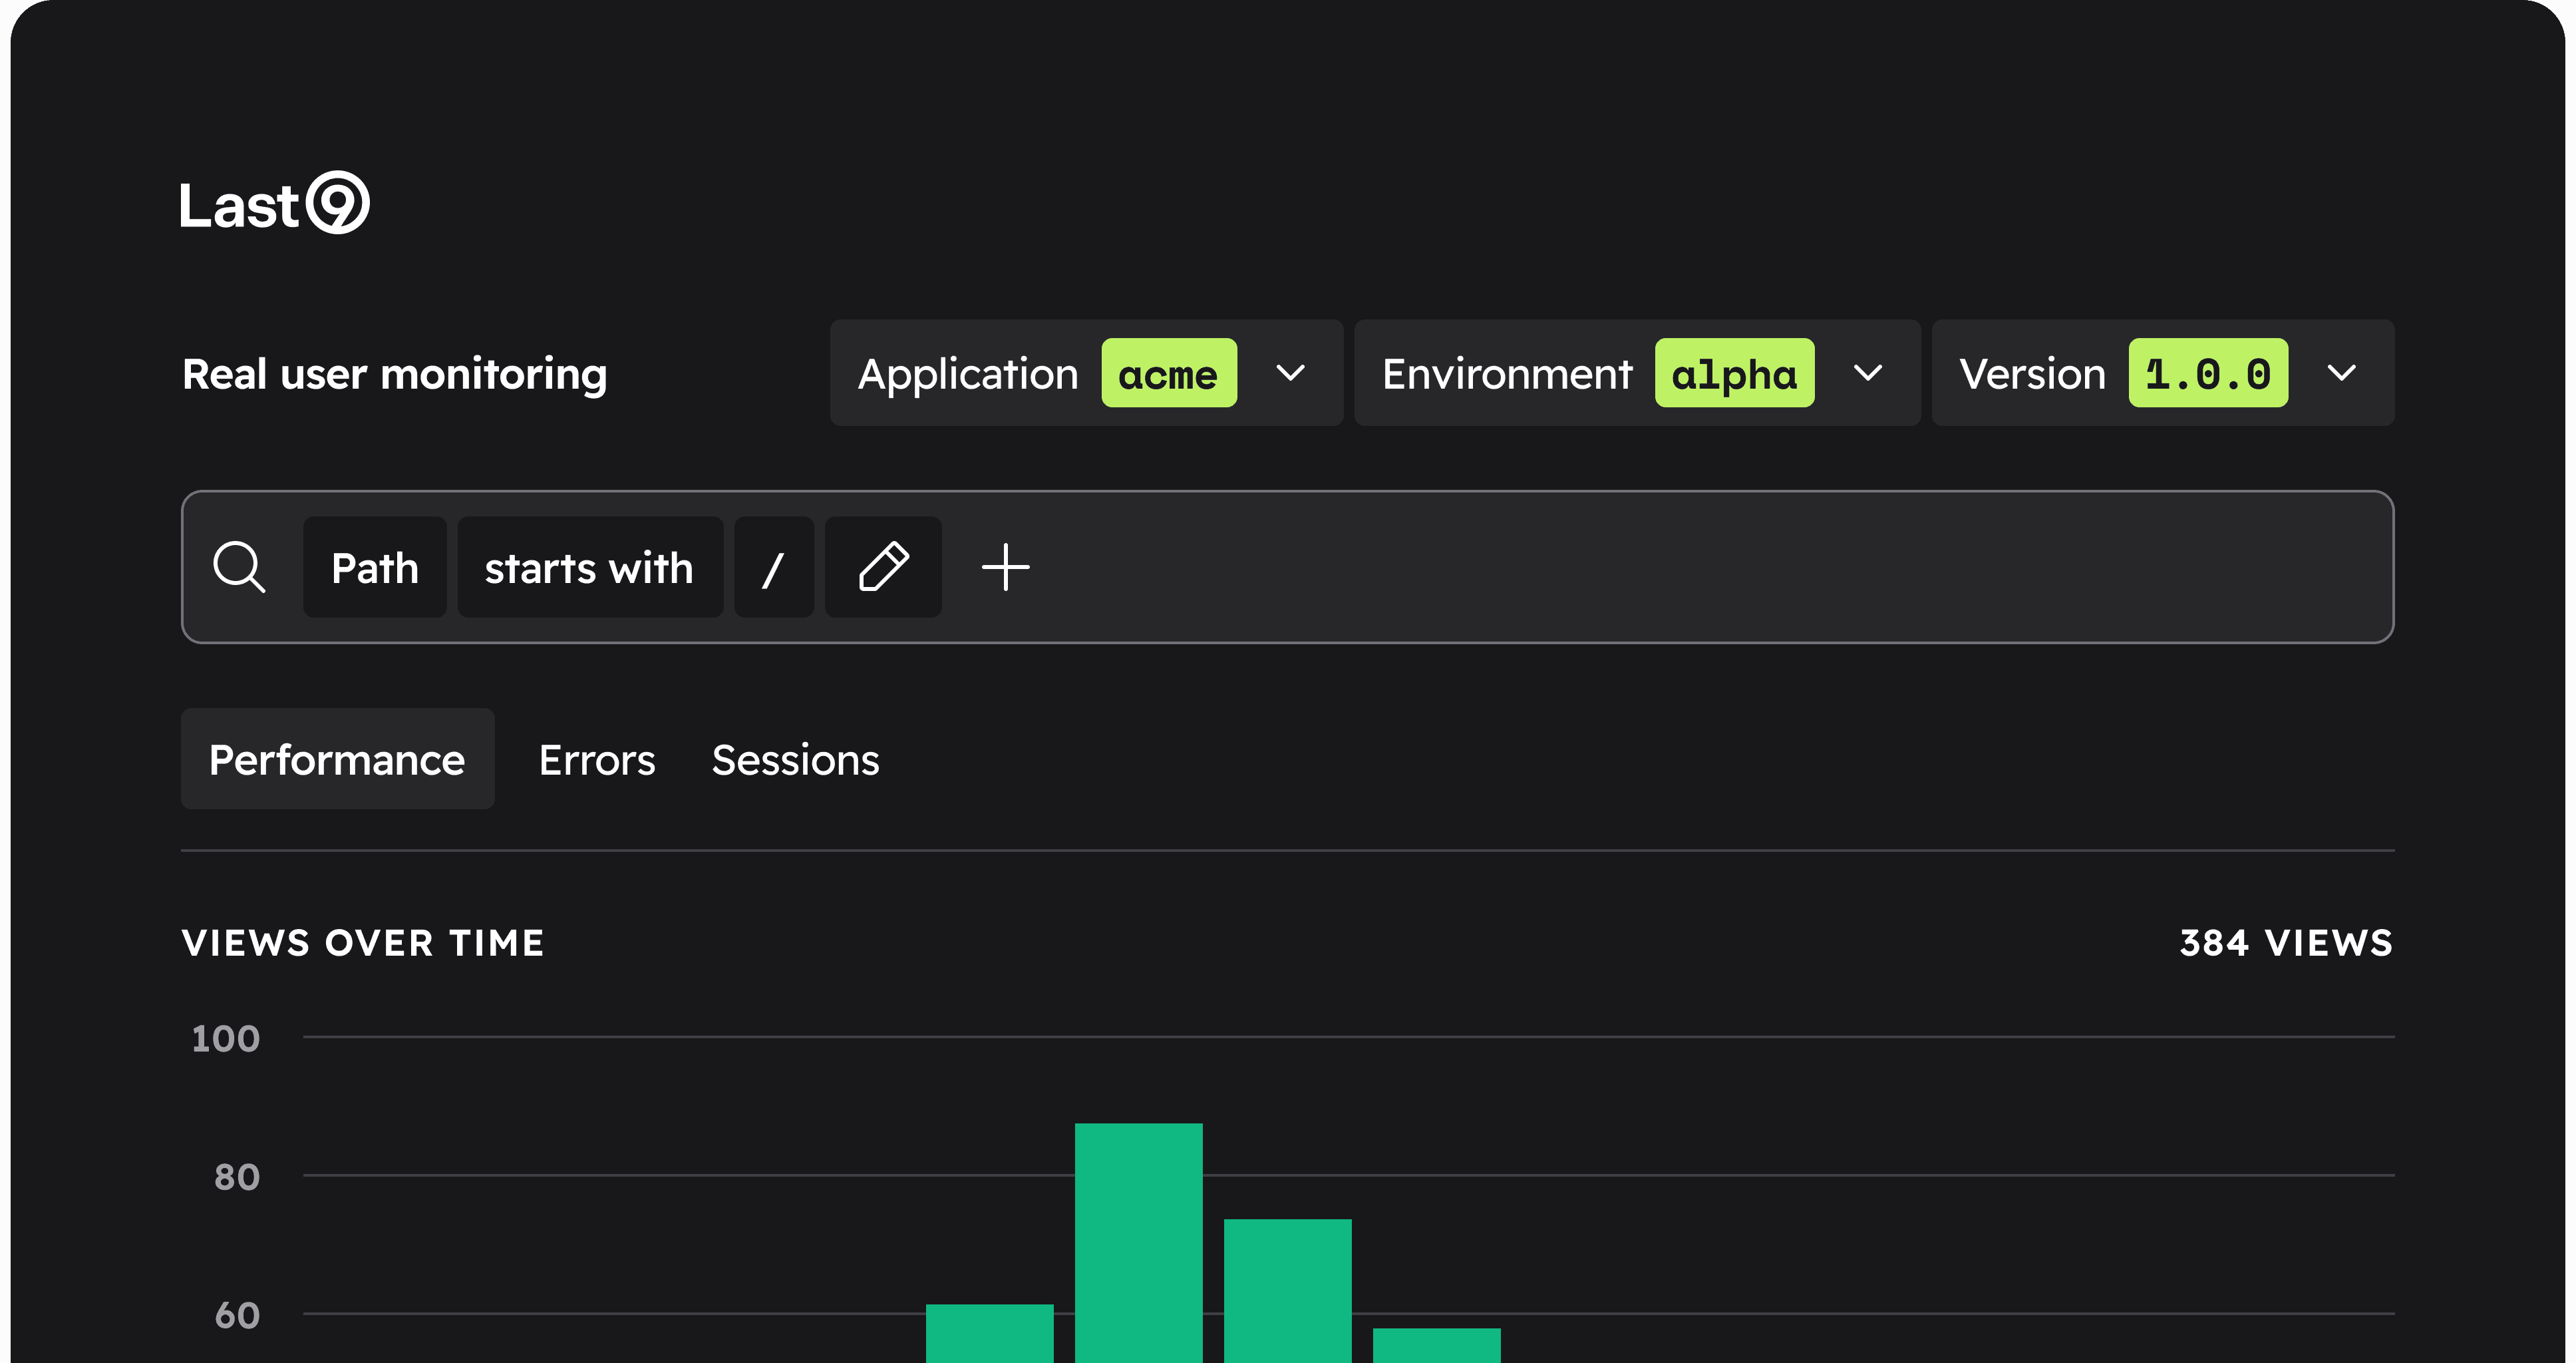Click the 384 Views count label
Screen dimensions: 2576x1363
[x=2285, y=943]
